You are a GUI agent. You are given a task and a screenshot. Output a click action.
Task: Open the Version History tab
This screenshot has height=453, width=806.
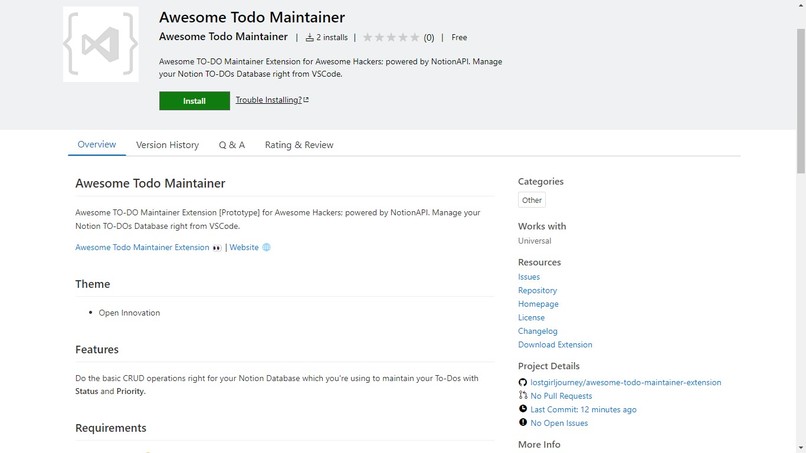[x=168, y=145]
